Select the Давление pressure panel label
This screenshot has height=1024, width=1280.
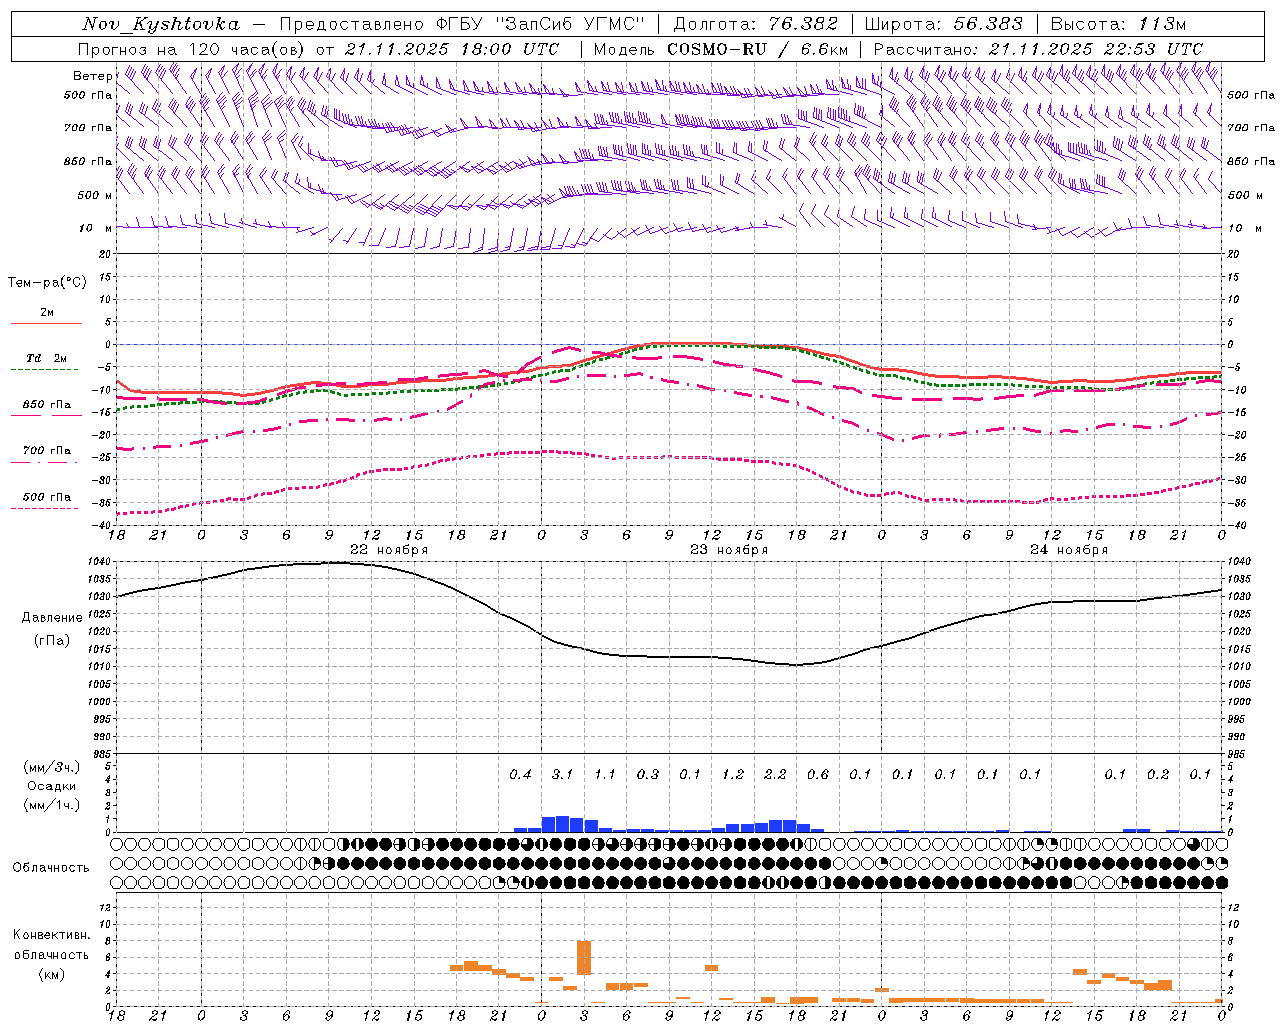[x=51, y=618]
